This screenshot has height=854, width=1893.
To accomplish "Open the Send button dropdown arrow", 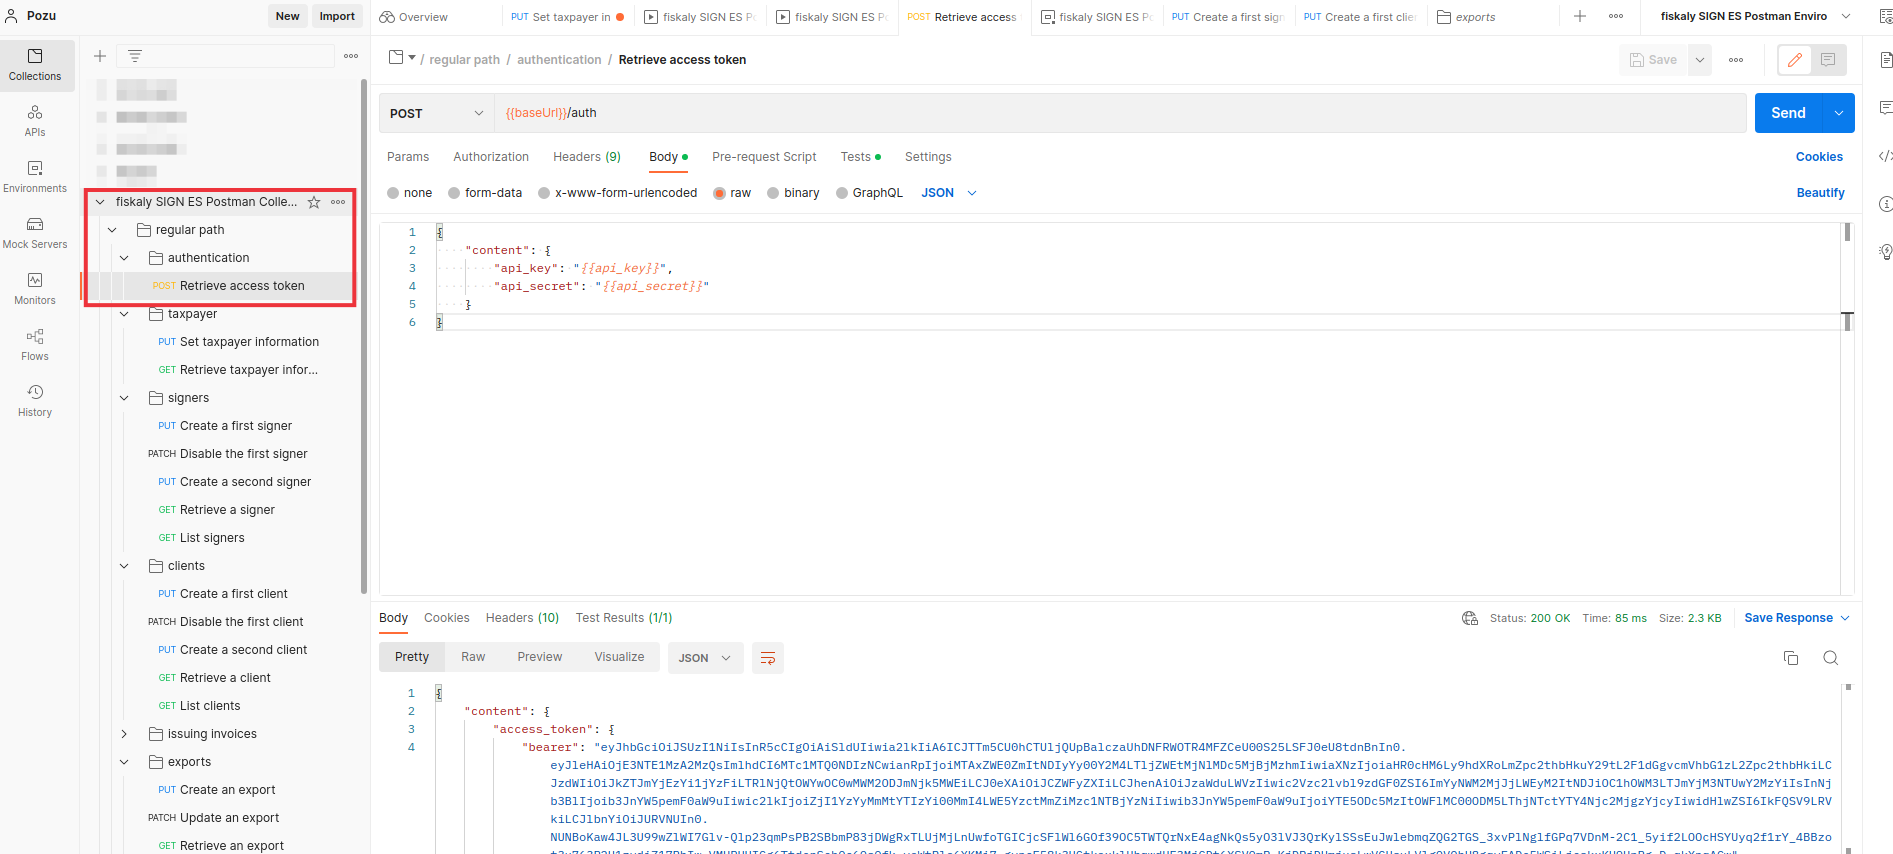I will point(1839,113).
